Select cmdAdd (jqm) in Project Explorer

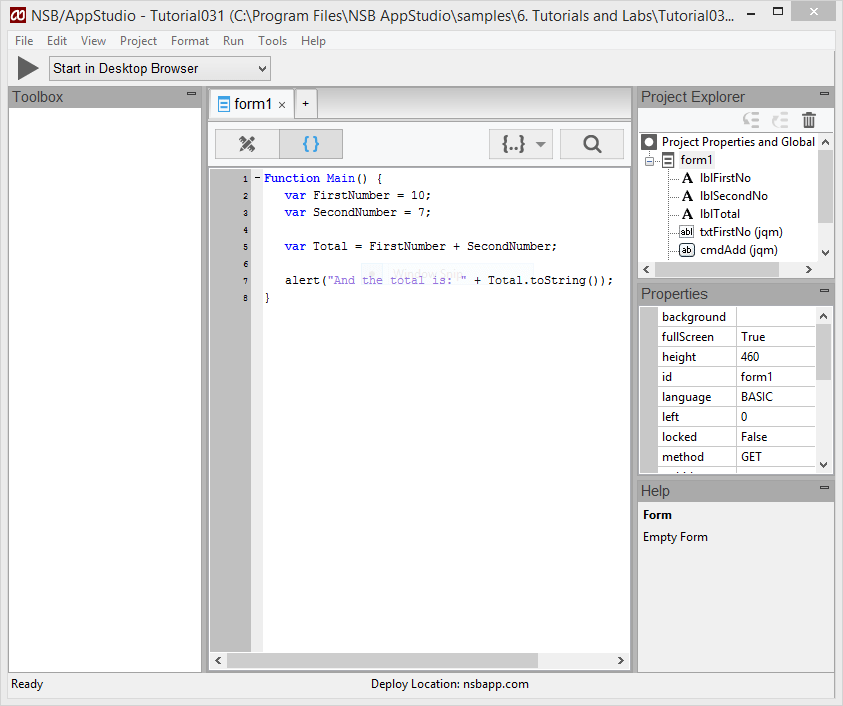point(739,250)
